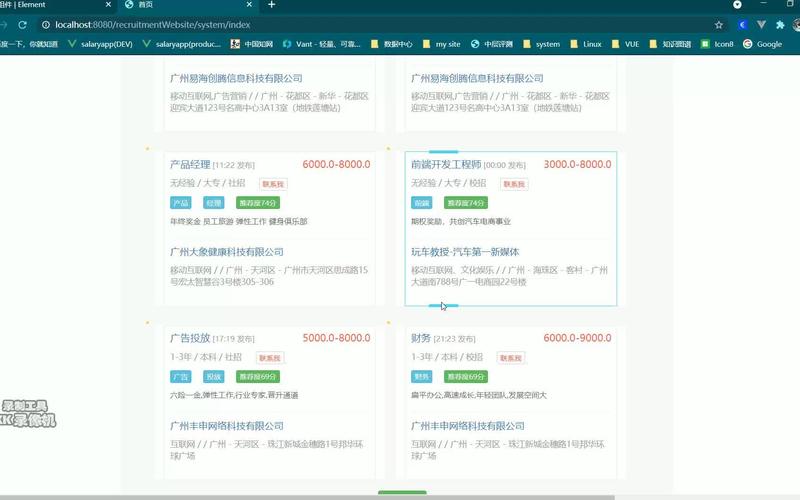Screen dimensions: 800x500
Task: Close the 首页 browser tab
Action: [249, 5]
